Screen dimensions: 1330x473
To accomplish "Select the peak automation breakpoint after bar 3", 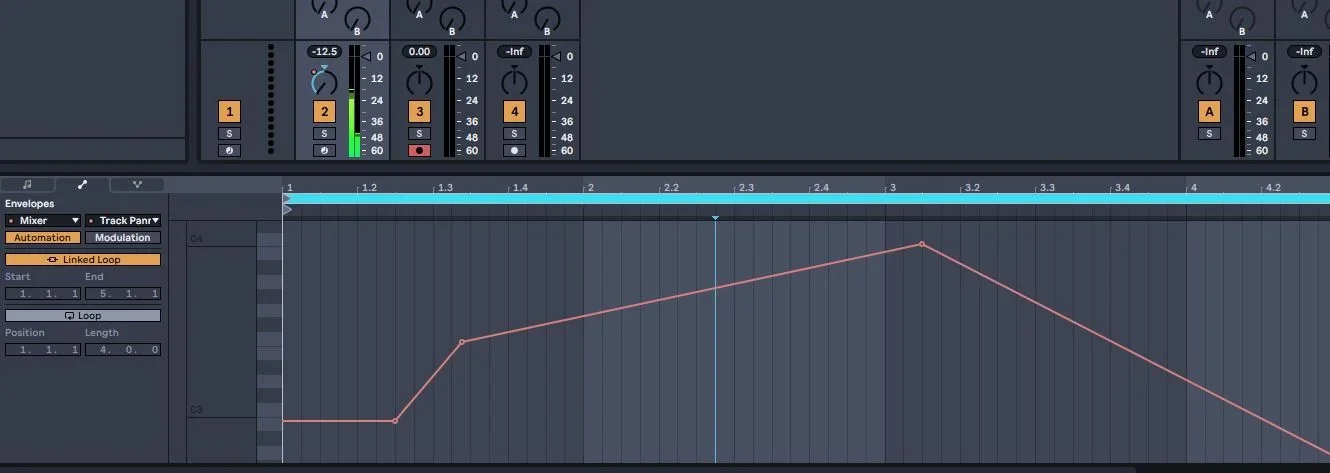I will (922, 244).
